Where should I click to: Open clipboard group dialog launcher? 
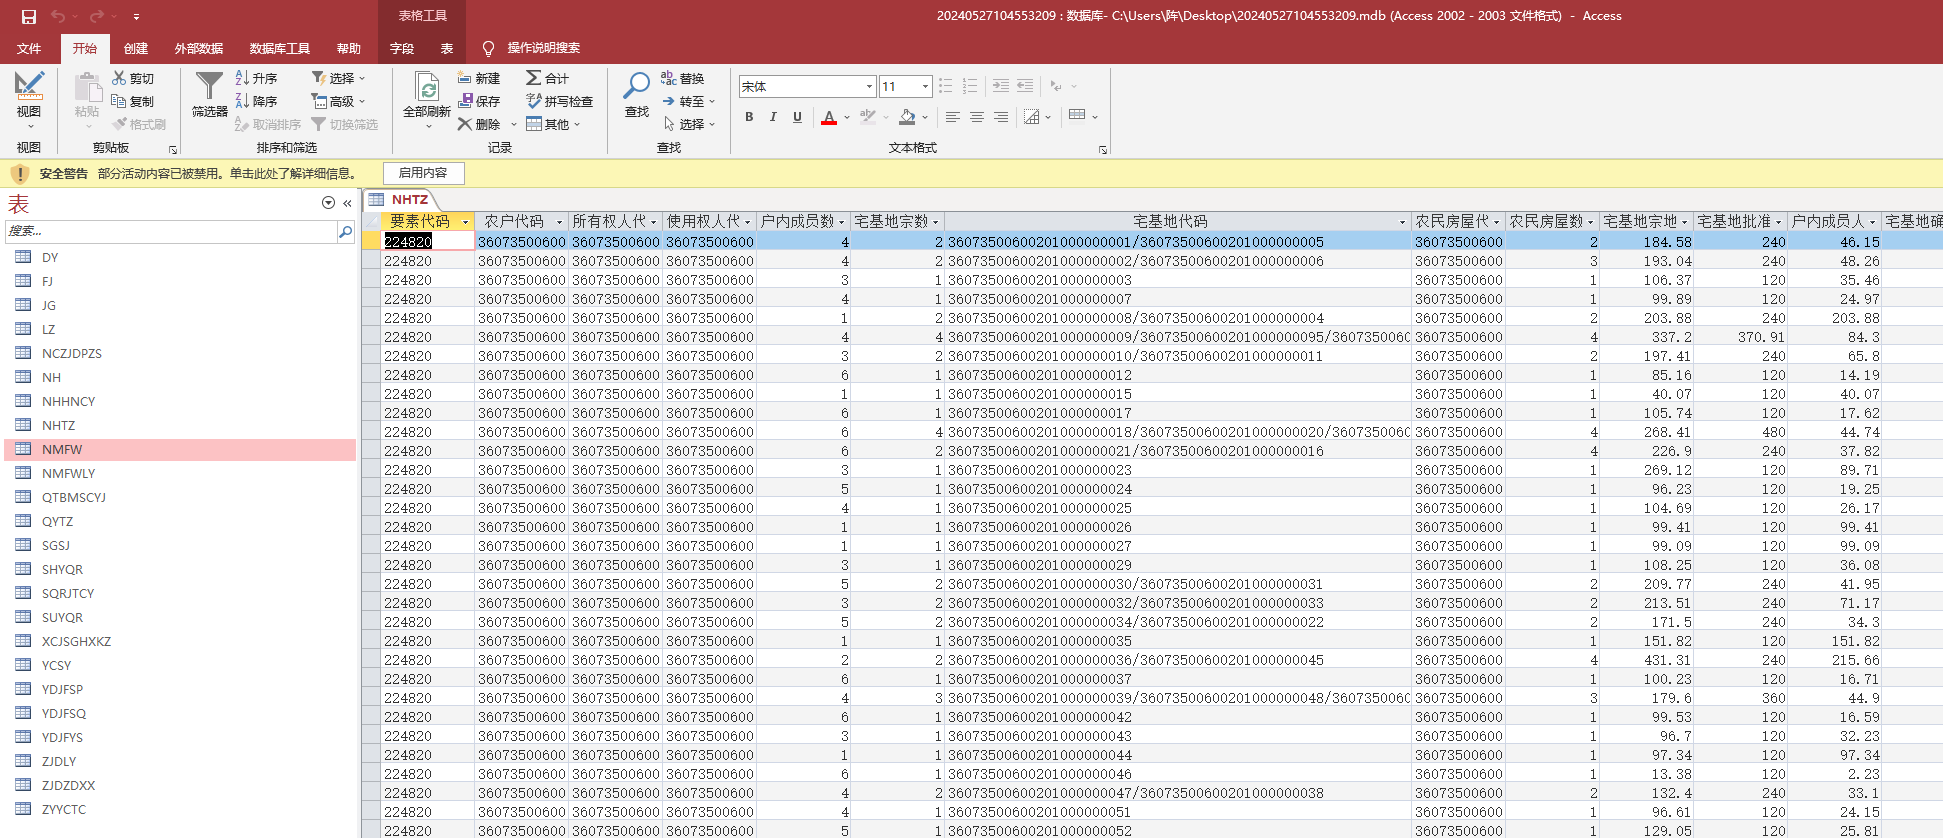(172, 150)
